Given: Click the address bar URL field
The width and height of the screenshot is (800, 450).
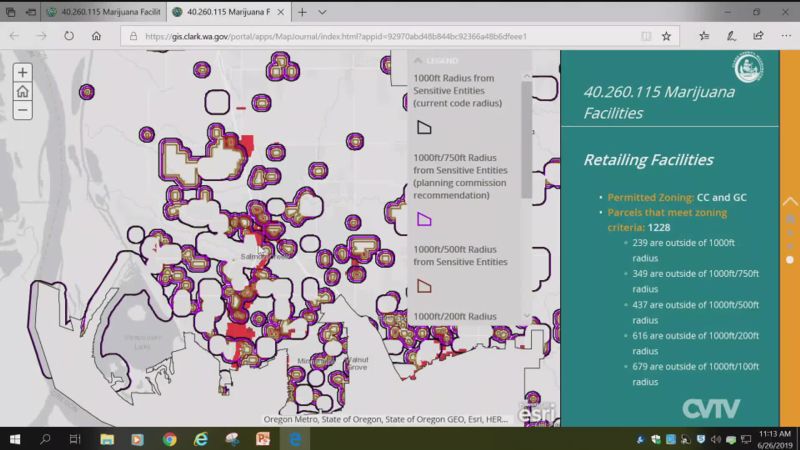Looking at the screenshot, I should (390, 35).
